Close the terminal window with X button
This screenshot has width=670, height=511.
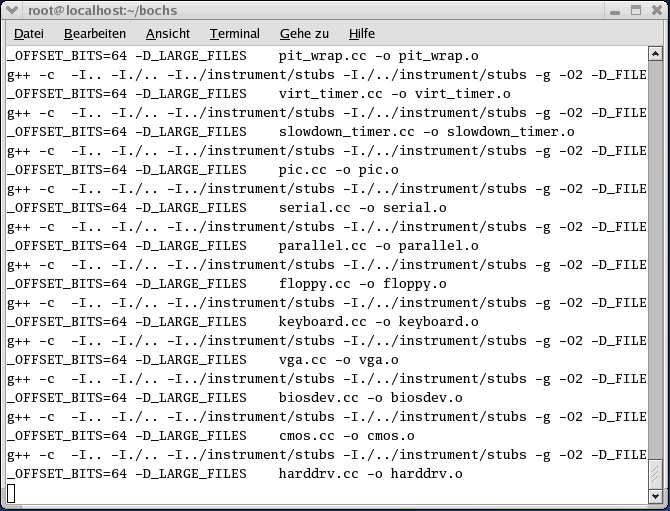(657, 10)
